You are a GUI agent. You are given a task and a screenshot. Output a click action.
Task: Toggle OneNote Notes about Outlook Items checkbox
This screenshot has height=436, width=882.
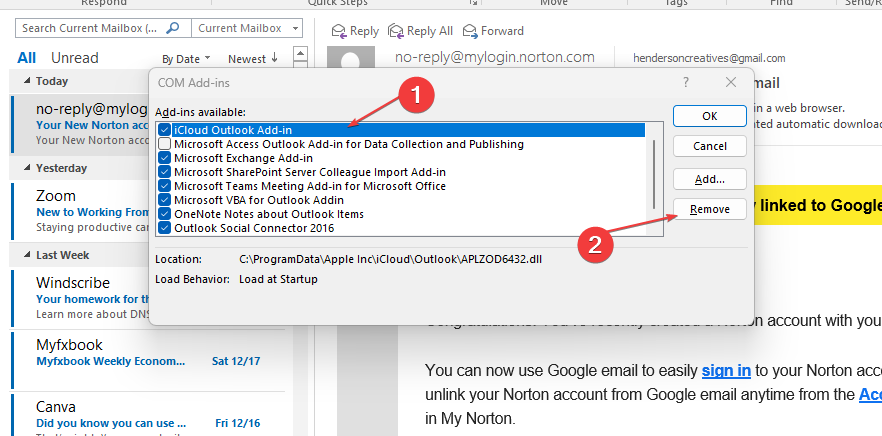[165, 214]
